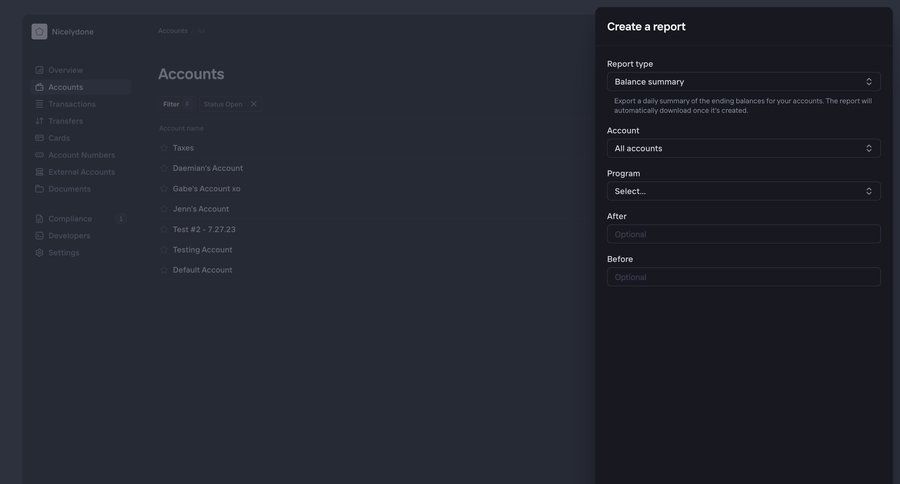
Task: Click the Developers icon in sidebar
Action: coord(39,235)
